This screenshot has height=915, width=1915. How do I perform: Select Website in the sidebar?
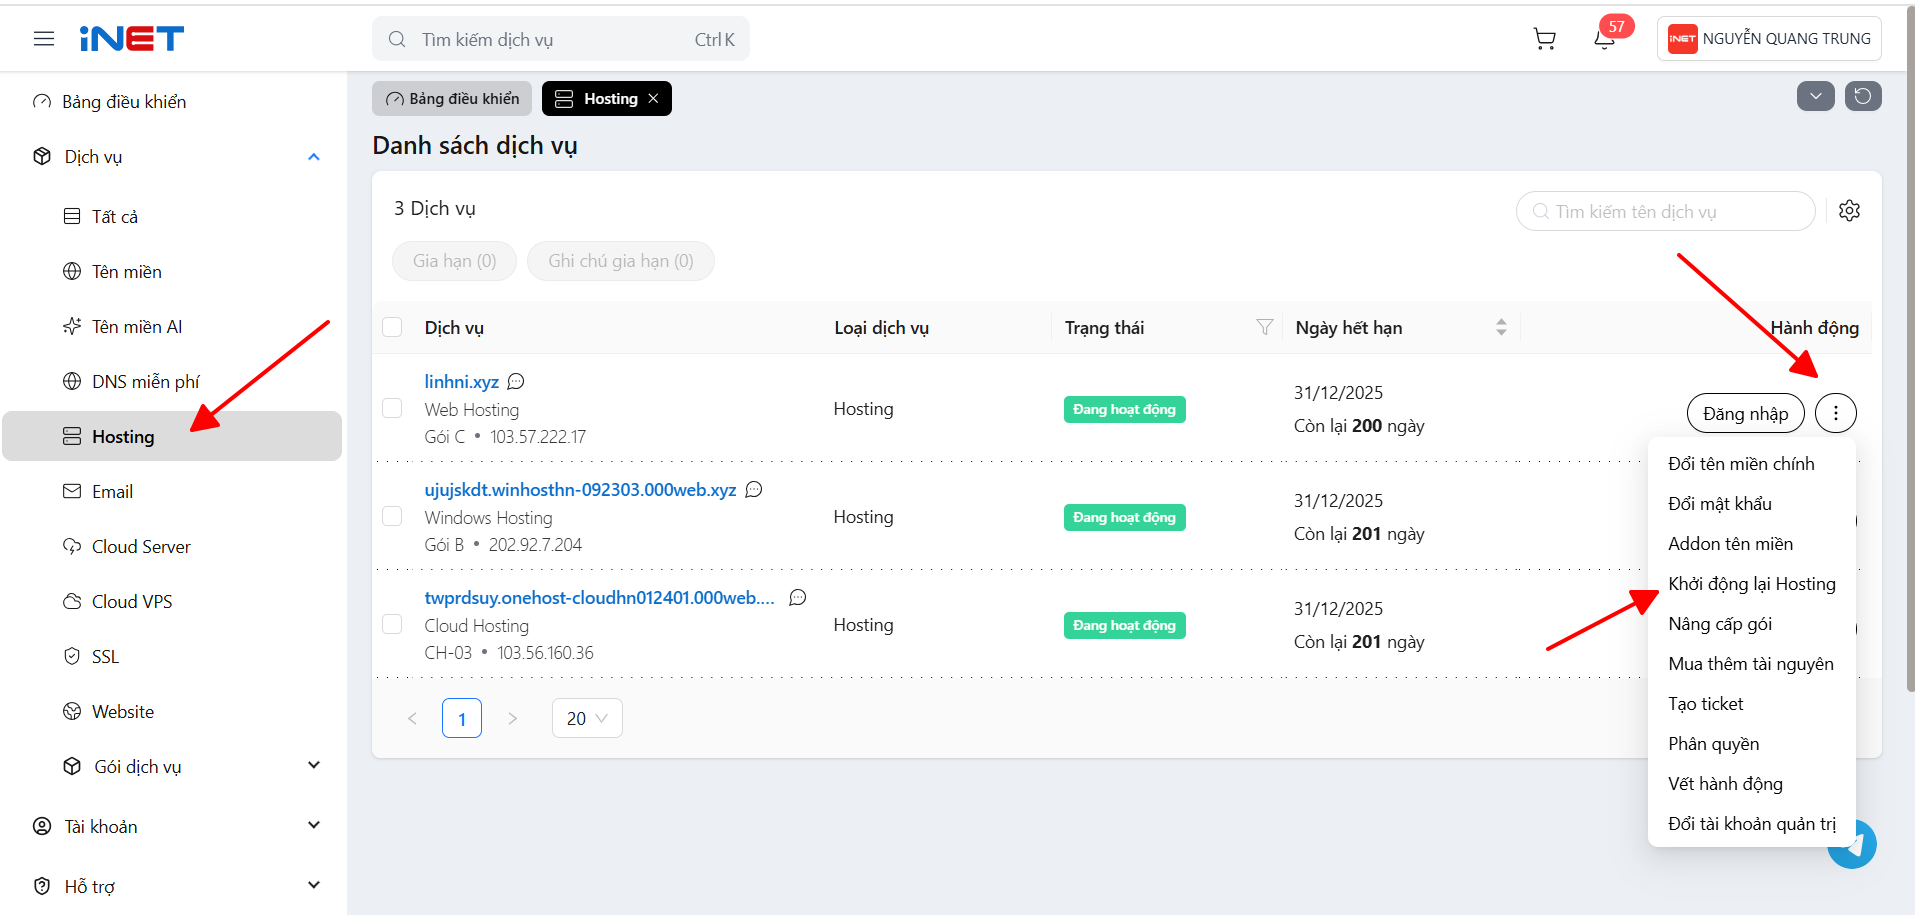123,712
